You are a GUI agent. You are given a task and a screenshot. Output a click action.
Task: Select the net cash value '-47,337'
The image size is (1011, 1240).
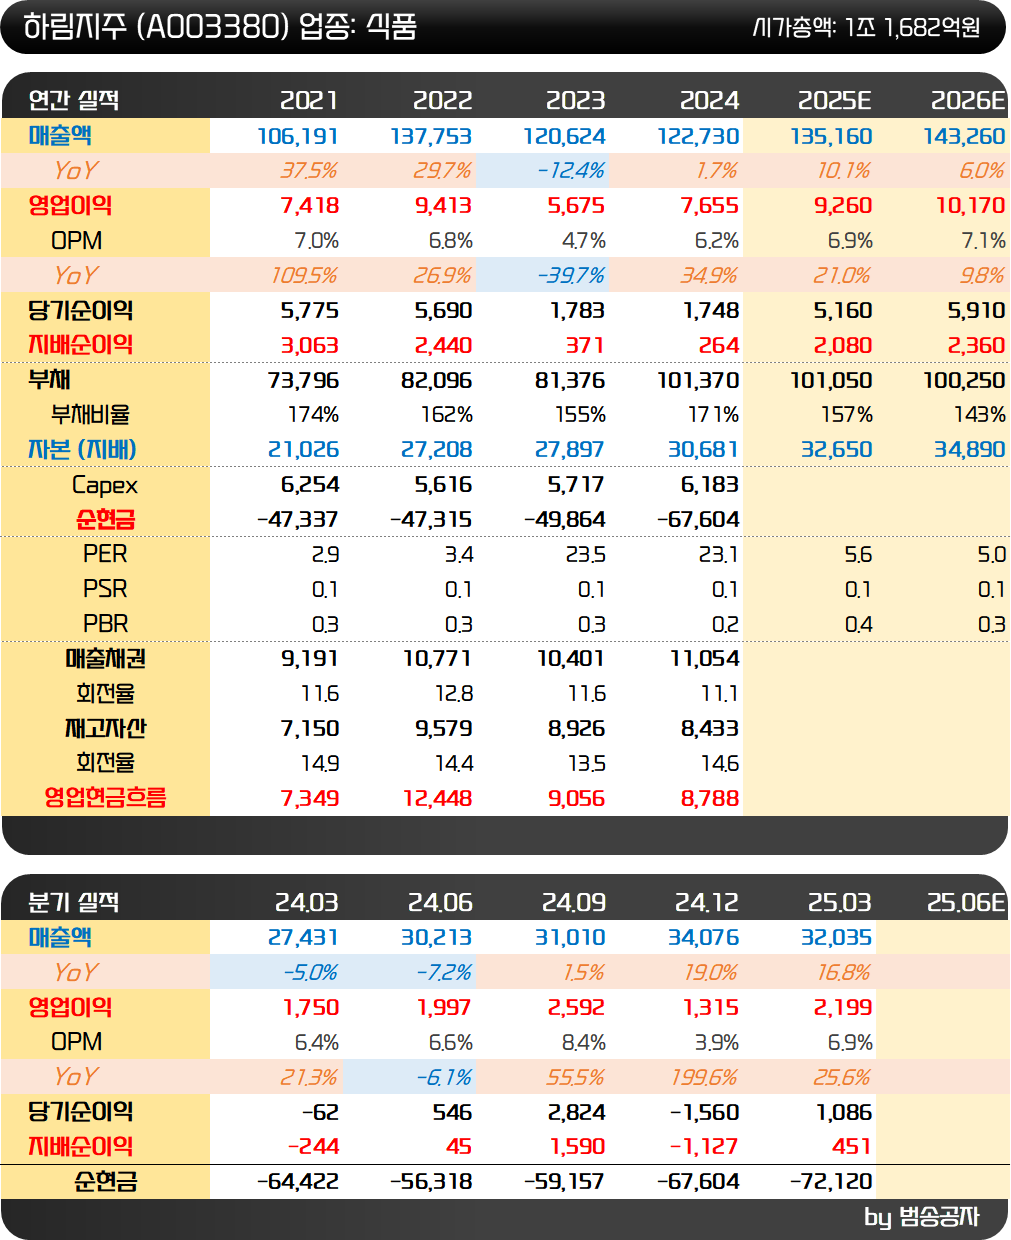pyautogui.click(x=298, y=520)
